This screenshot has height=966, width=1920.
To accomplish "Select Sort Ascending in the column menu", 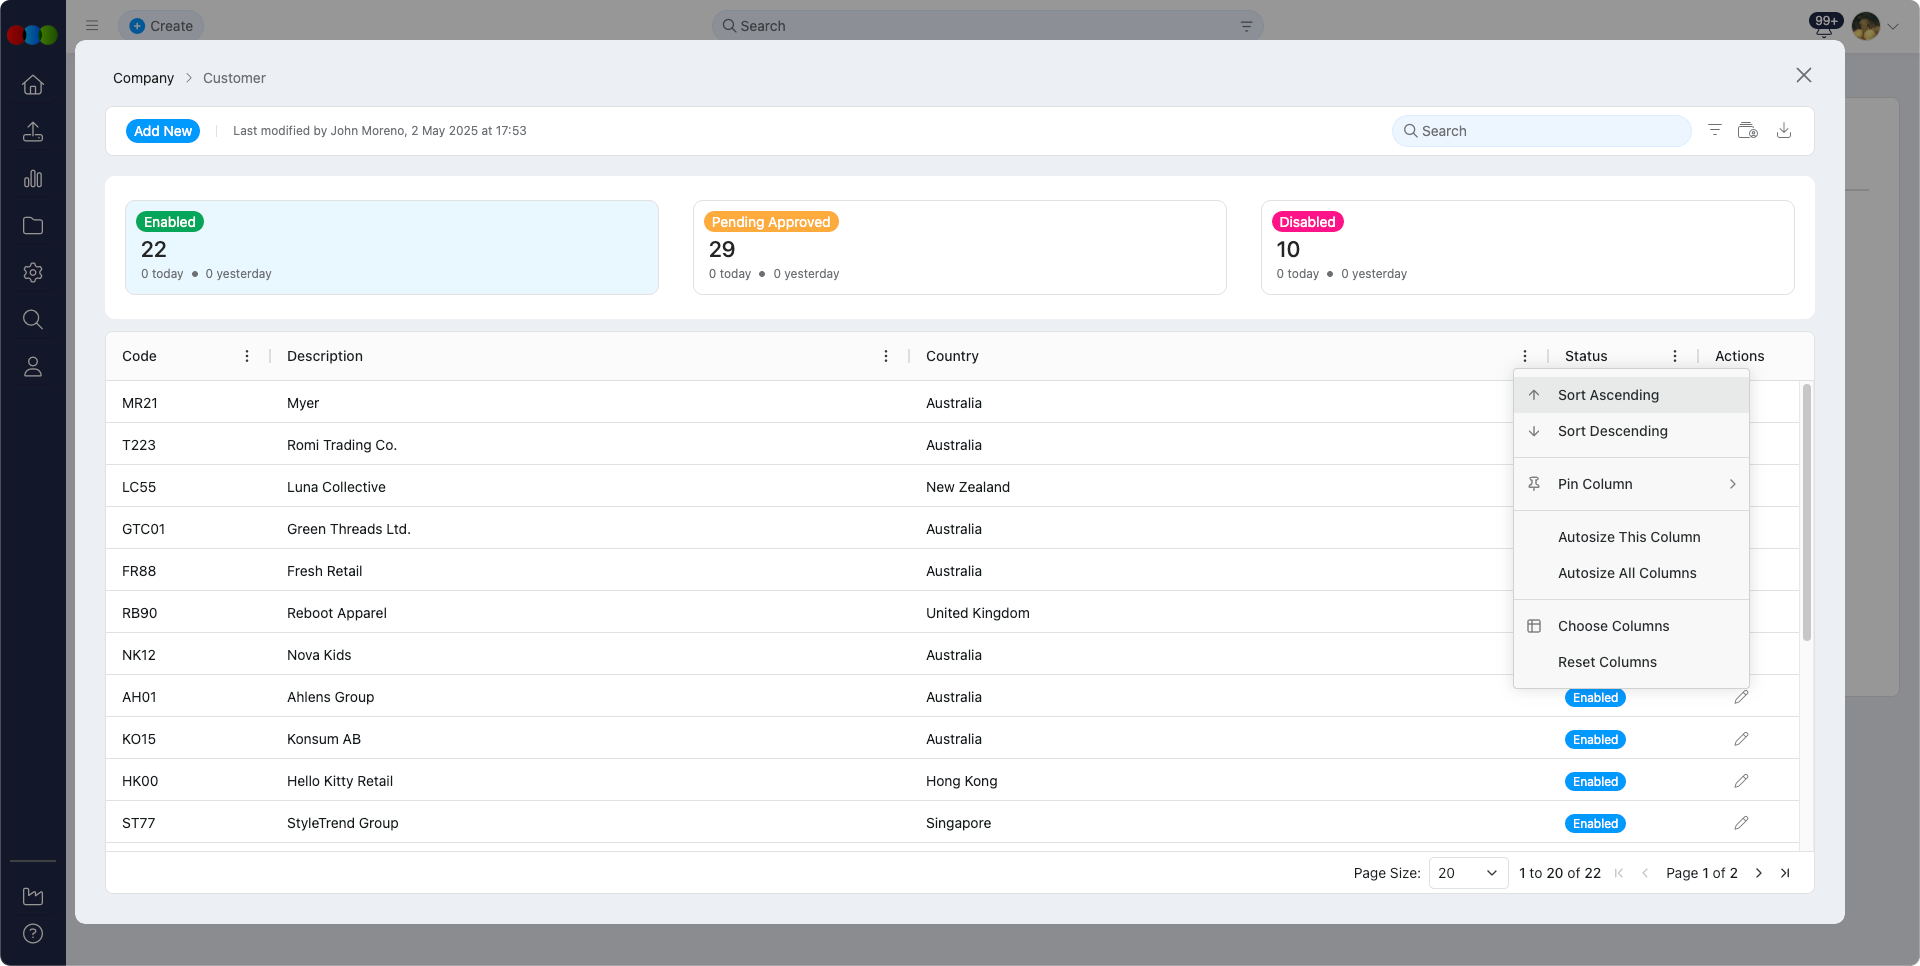I will tap(1607, 395).
